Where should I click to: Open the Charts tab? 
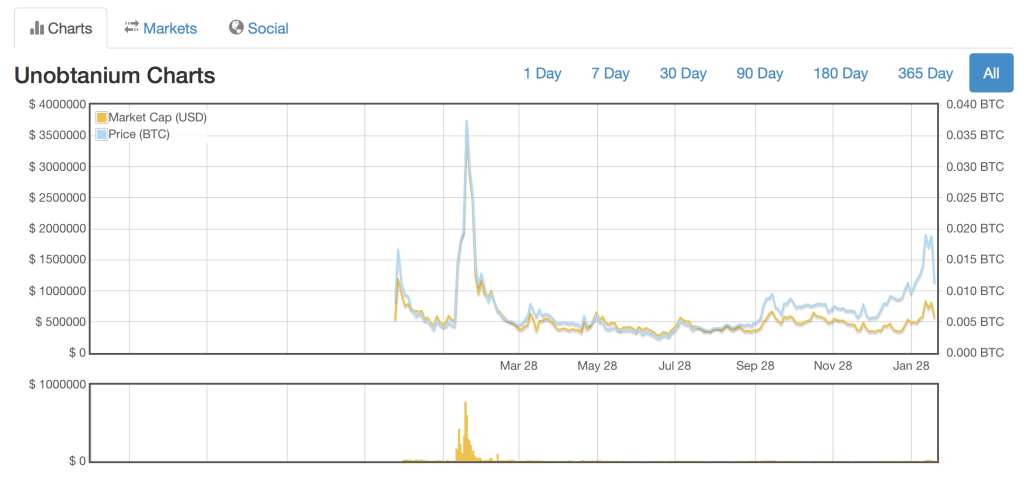coord(61,29)
